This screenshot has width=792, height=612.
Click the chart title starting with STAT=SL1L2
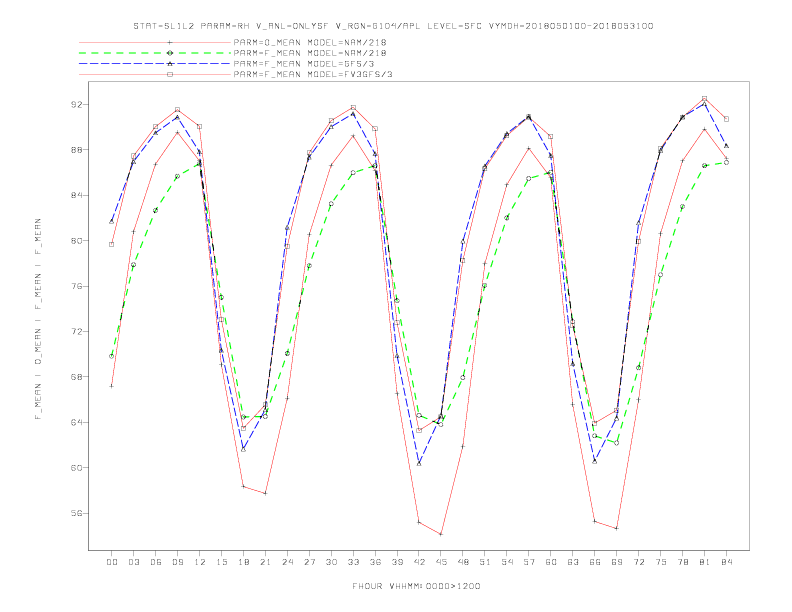click(x=393, y=26)
